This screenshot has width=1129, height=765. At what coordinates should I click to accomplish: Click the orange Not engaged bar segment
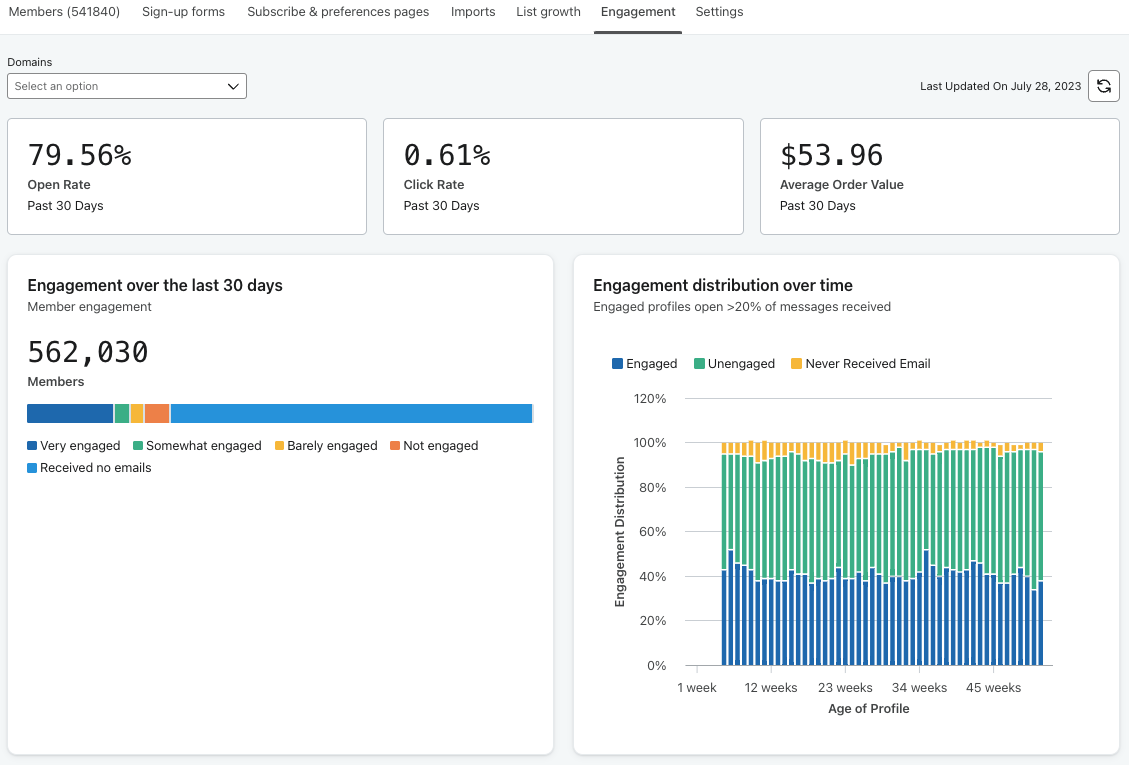157,414
